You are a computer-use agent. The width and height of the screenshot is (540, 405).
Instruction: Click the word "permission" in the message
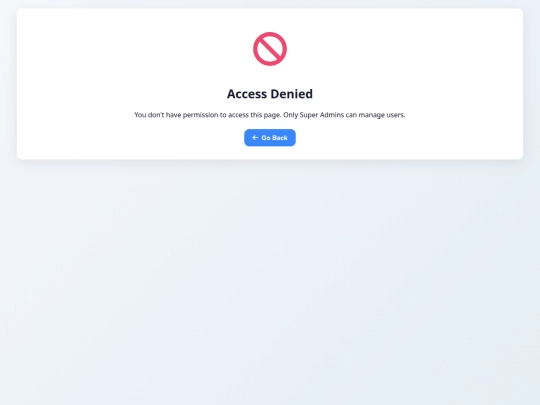[200, 115]
